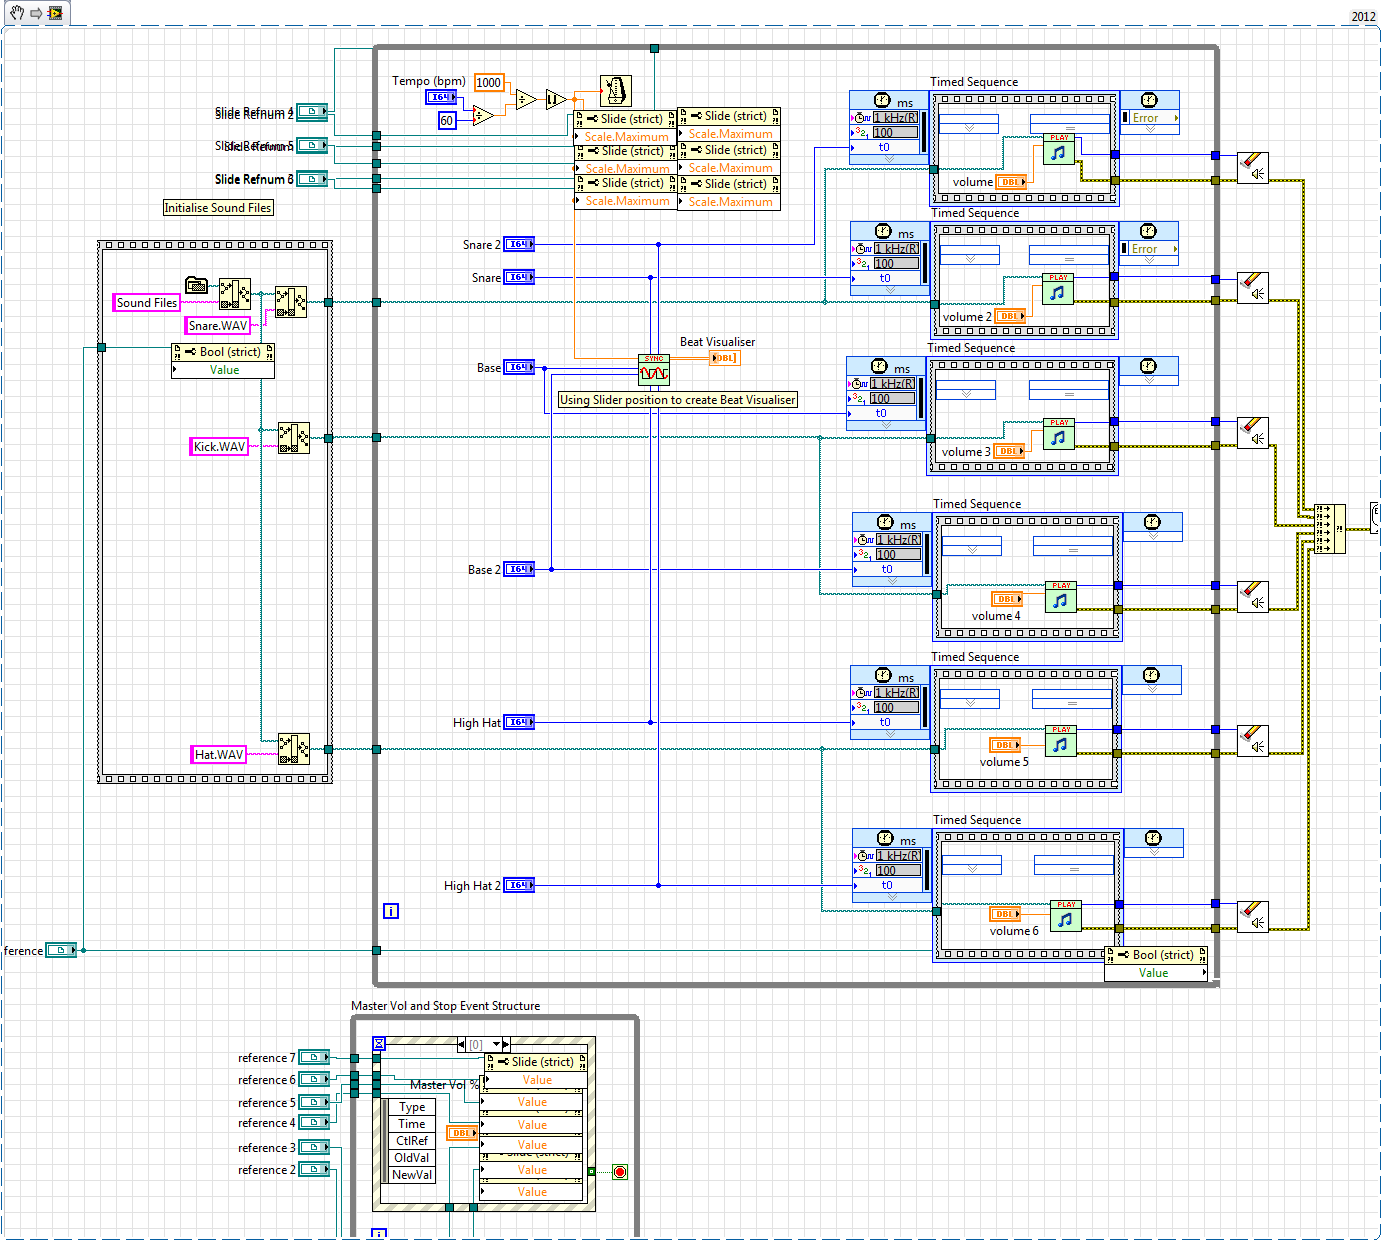Expand third Timed Sequence input node chevron
This screenshot has width=1382, height=1241.
[886, 425]
